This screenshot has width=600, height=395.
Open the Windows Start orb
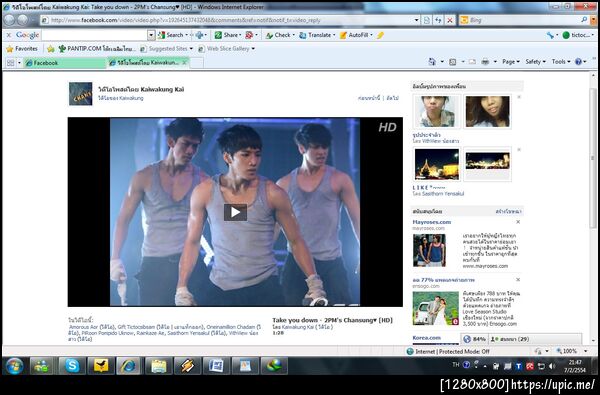pos(15,366)
